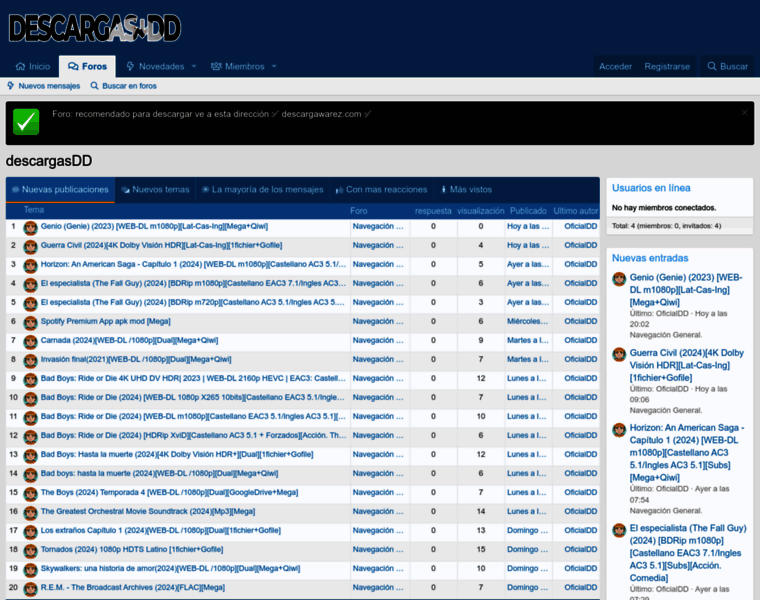This screenshot has width=760, height=600.
Task: Open Guerra Civil (2024) topic in table
Action: pos(161,245)
